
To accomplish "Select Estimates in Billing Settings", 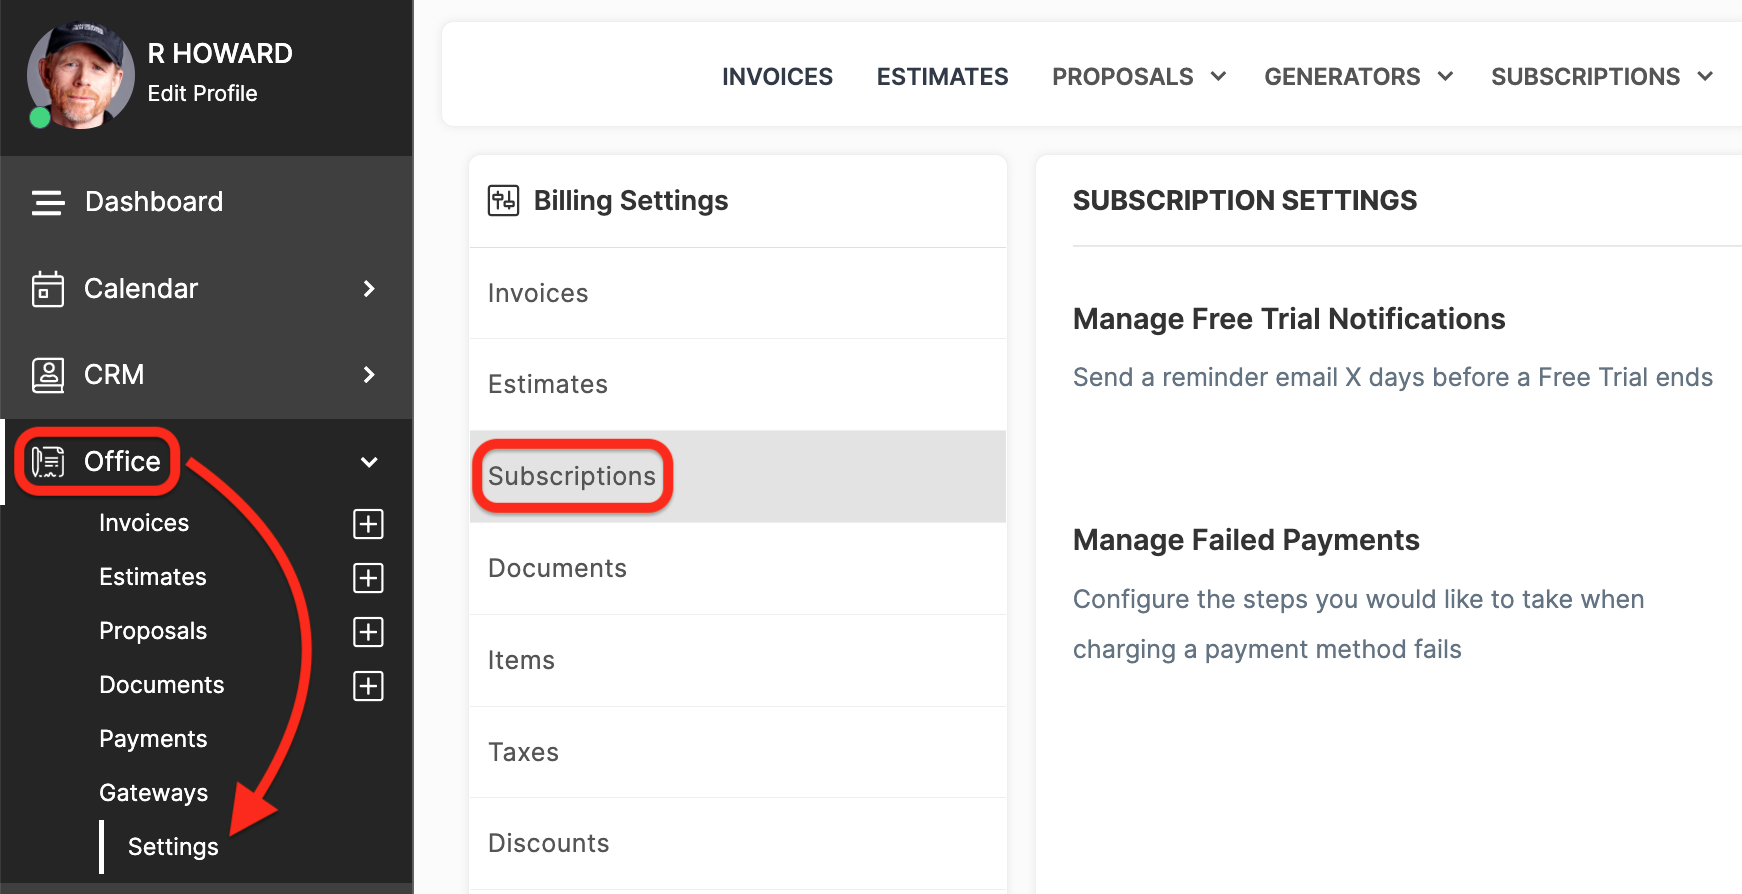I will 738,385.
